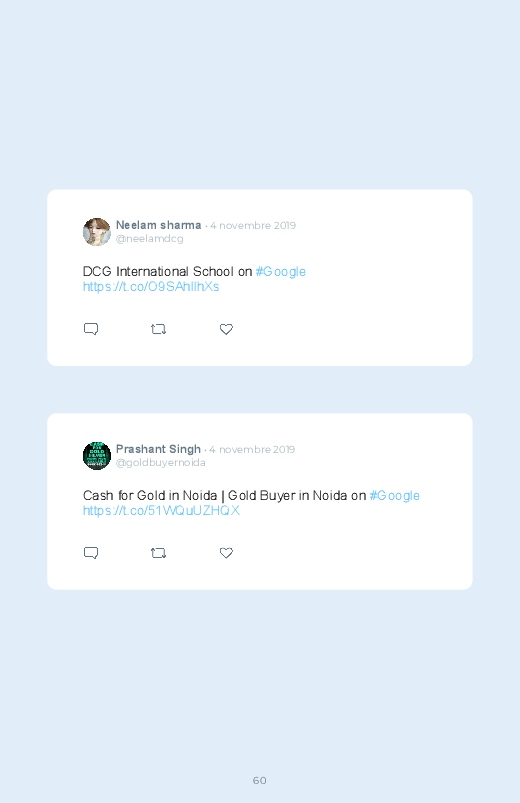This screenshot has height=803, width=520.
Task: Open Prashant Singh's gold dealer avatar
Action: click(x=97, y=456)
